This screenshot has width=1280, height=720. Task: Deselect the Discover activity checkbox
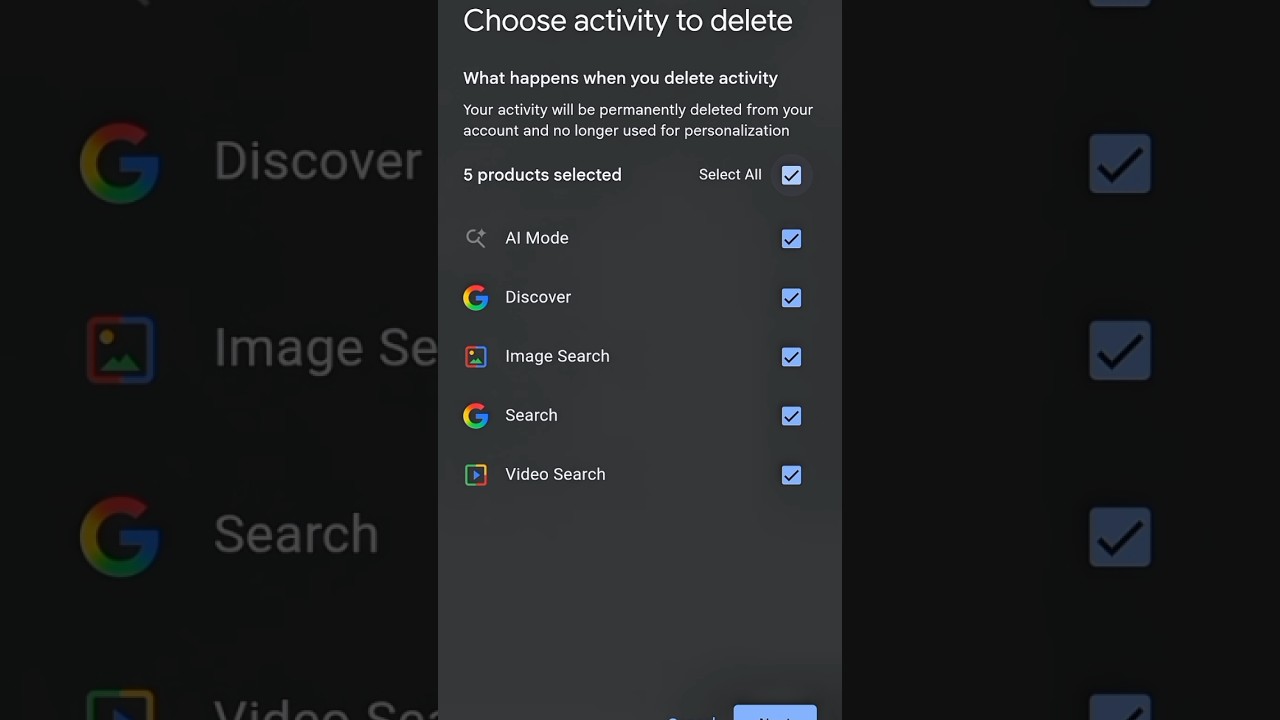(x=791, y=297)
